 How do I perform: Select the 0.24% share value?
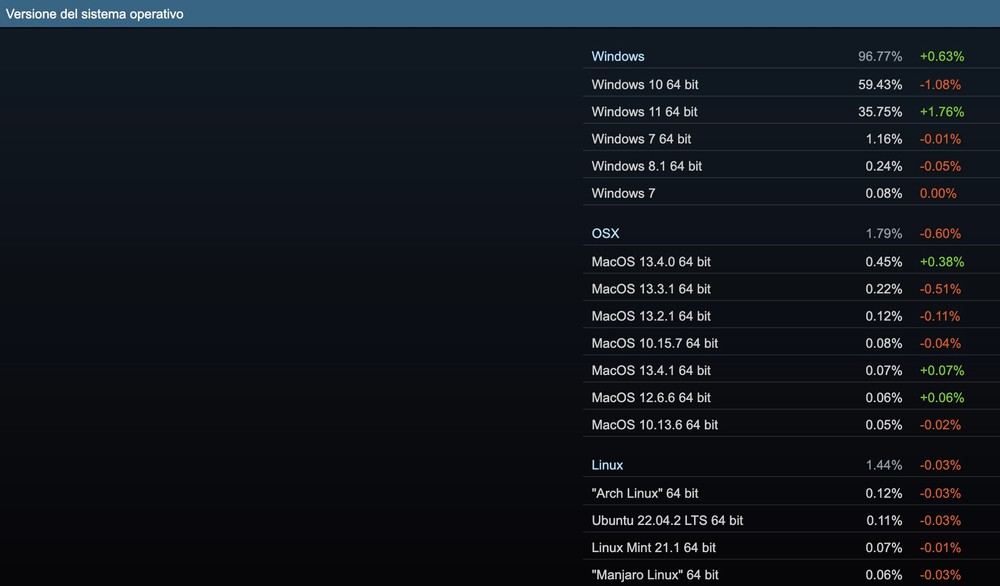(x=884, y=166)
